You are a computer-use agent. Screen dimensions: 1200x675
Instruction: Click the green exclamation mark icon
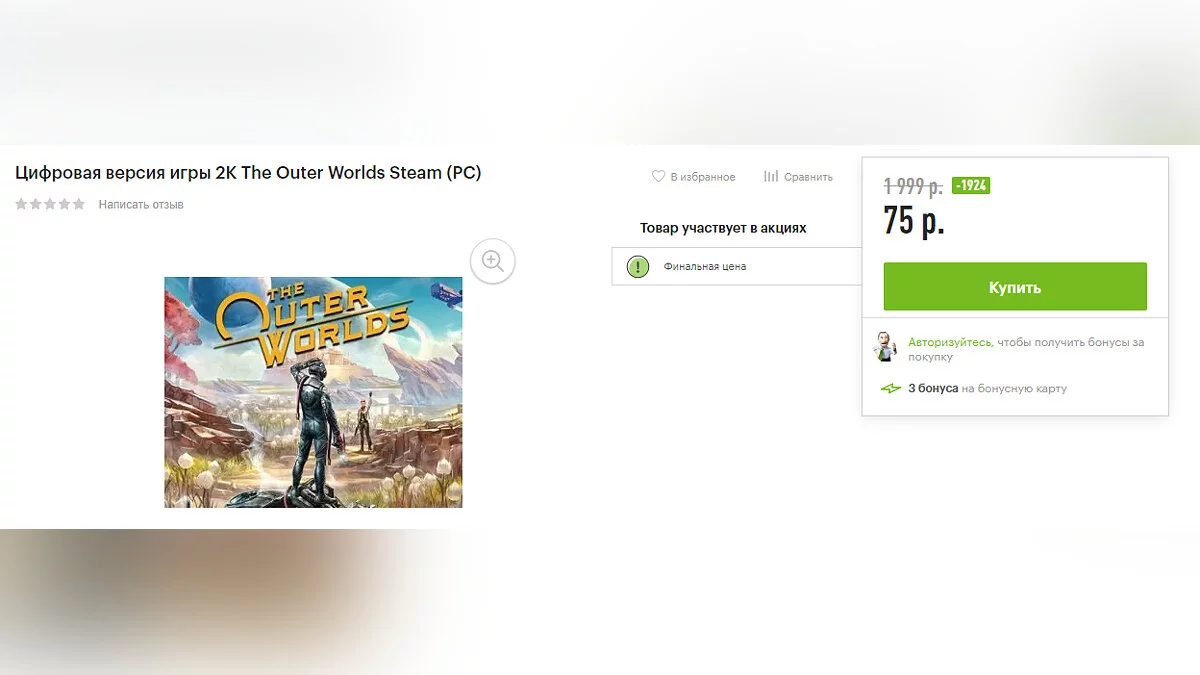click(637, 267)
